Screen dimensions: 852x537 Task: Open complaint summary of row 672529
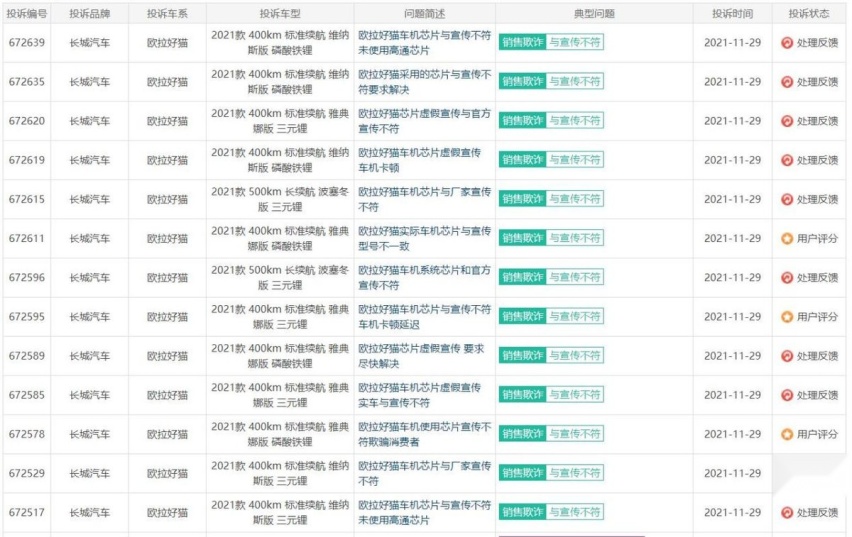pos(424,473)
